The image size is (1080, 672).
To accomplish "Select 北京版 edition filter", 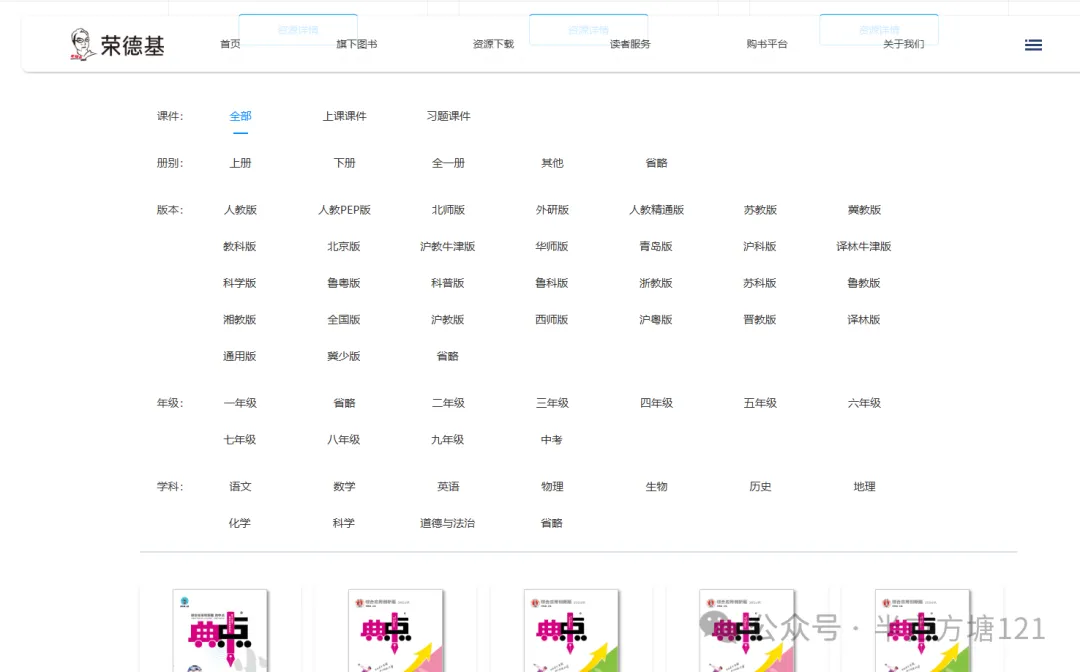I will 344,246.
